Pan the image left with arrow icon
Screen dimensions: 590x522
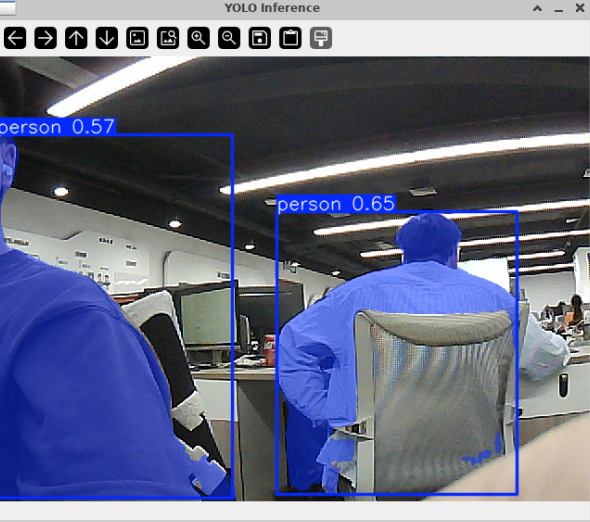[15, 38]
